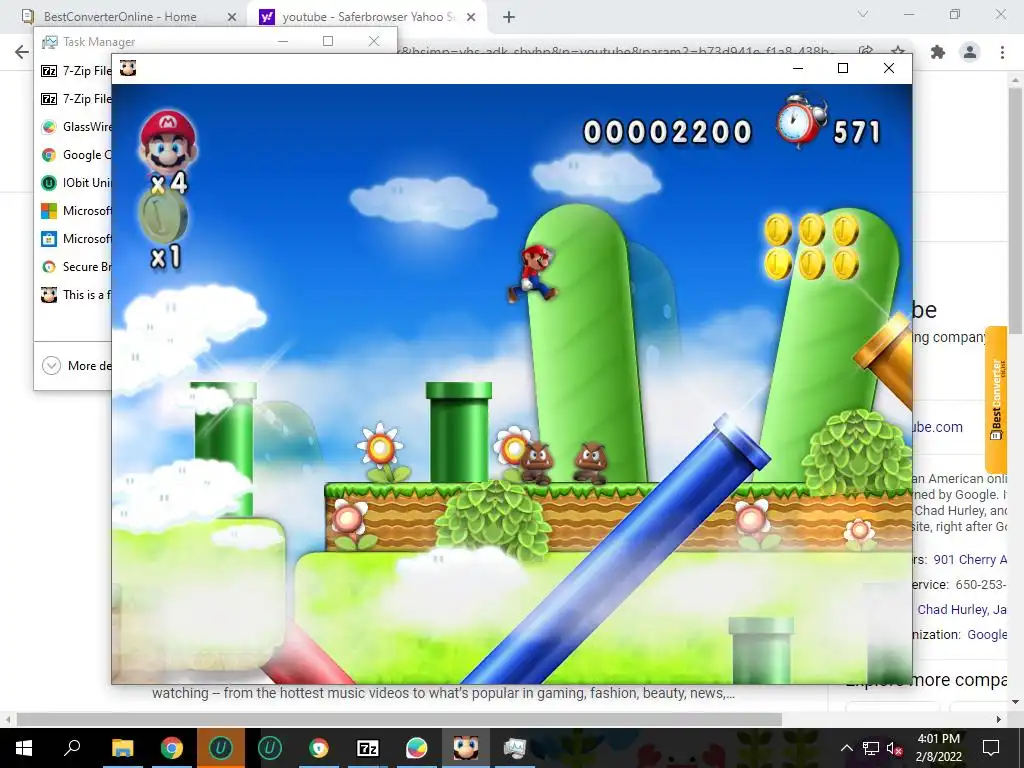Open Secure Browser taskbar icon

coord(318,748)
